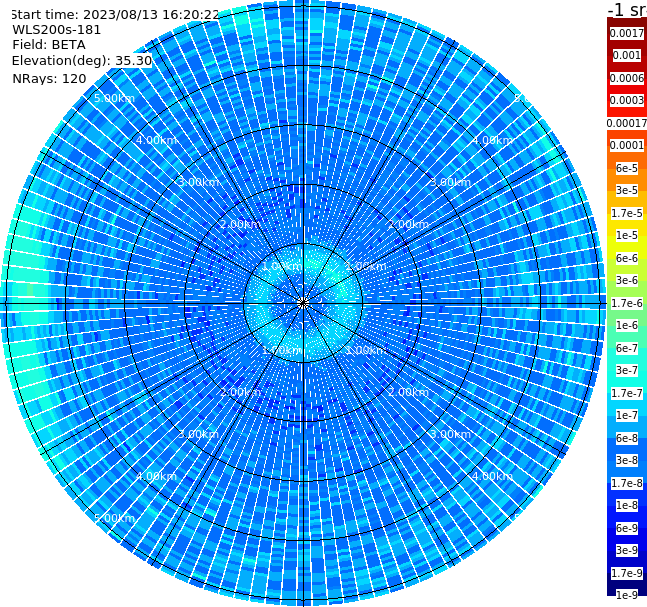This screenshot has height=607, width=647.
Task: Click the 'Field: BETA' label
Action: [x=49, y=45]
